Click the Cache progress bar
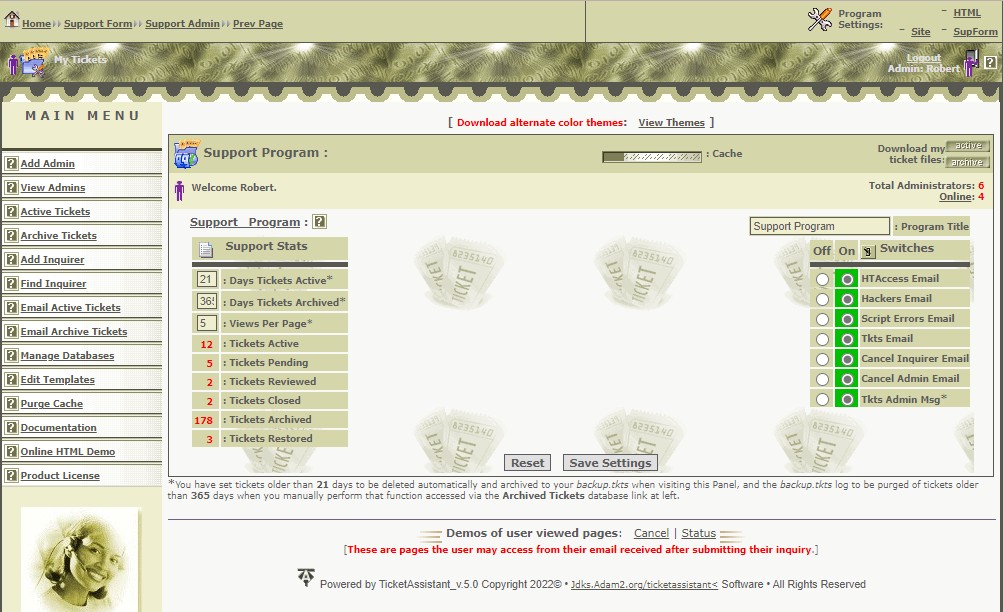This screenshot has height=612, width=1003. click(x=653, y=157)
